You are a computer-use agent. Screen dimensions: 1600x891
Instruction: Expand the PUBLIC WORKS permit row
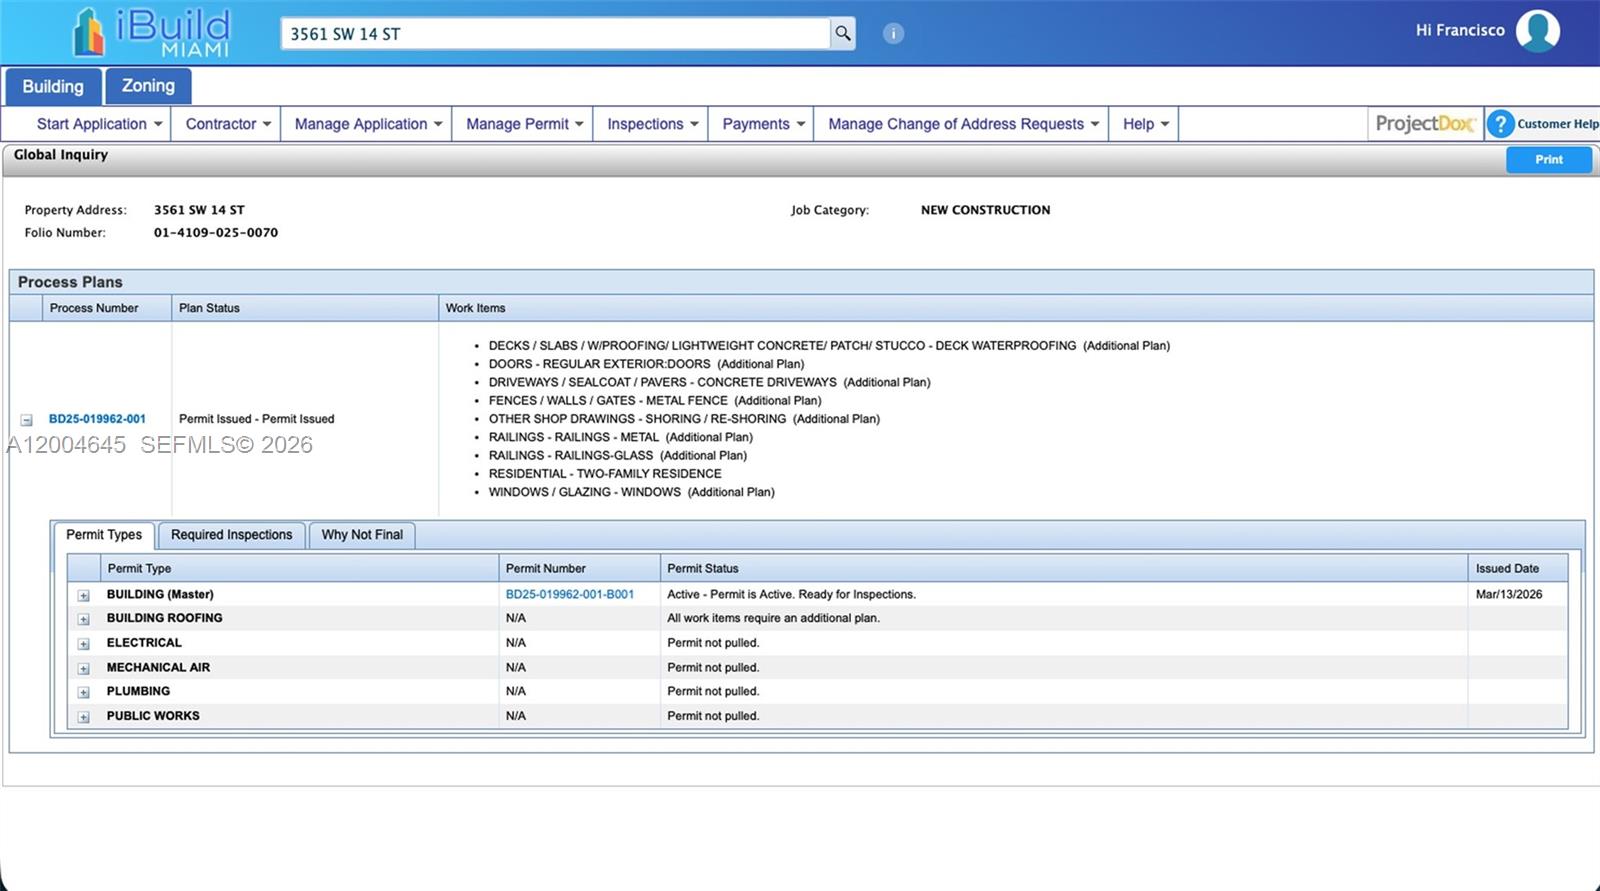click(x=84, y=717)
